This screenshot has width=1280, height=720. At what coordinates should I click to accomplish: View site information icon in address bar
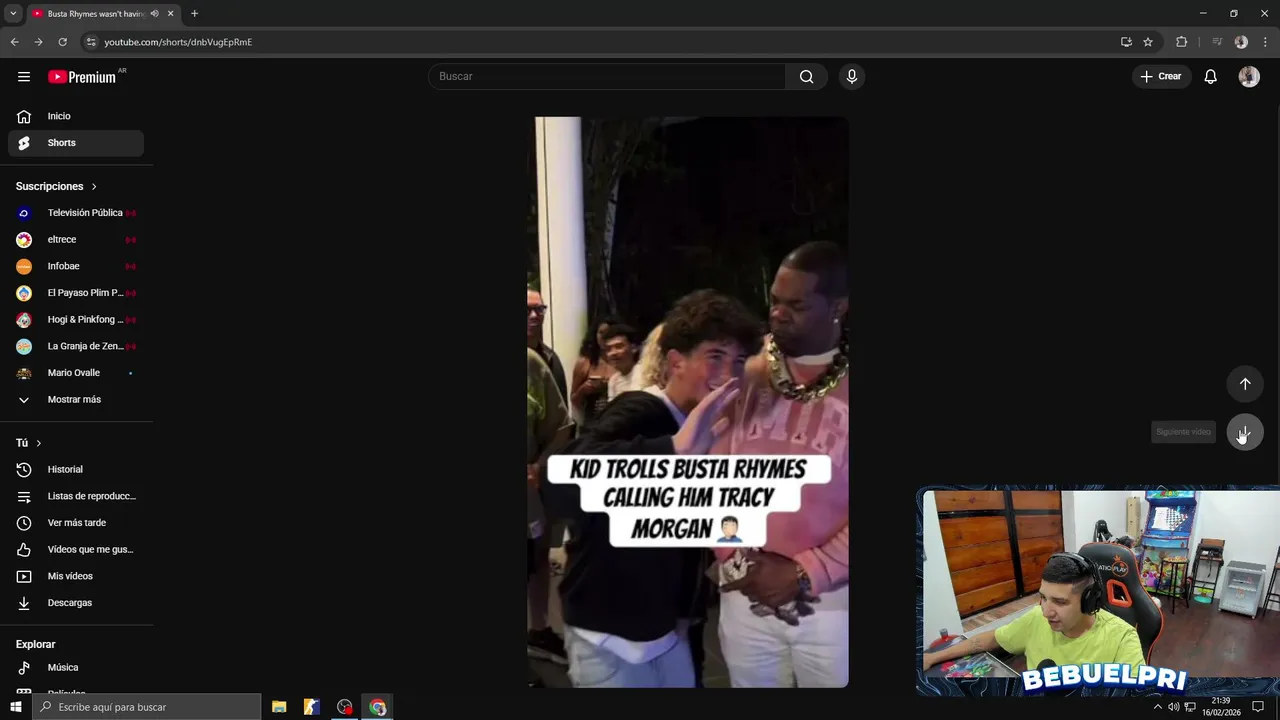tap(91, 42)
